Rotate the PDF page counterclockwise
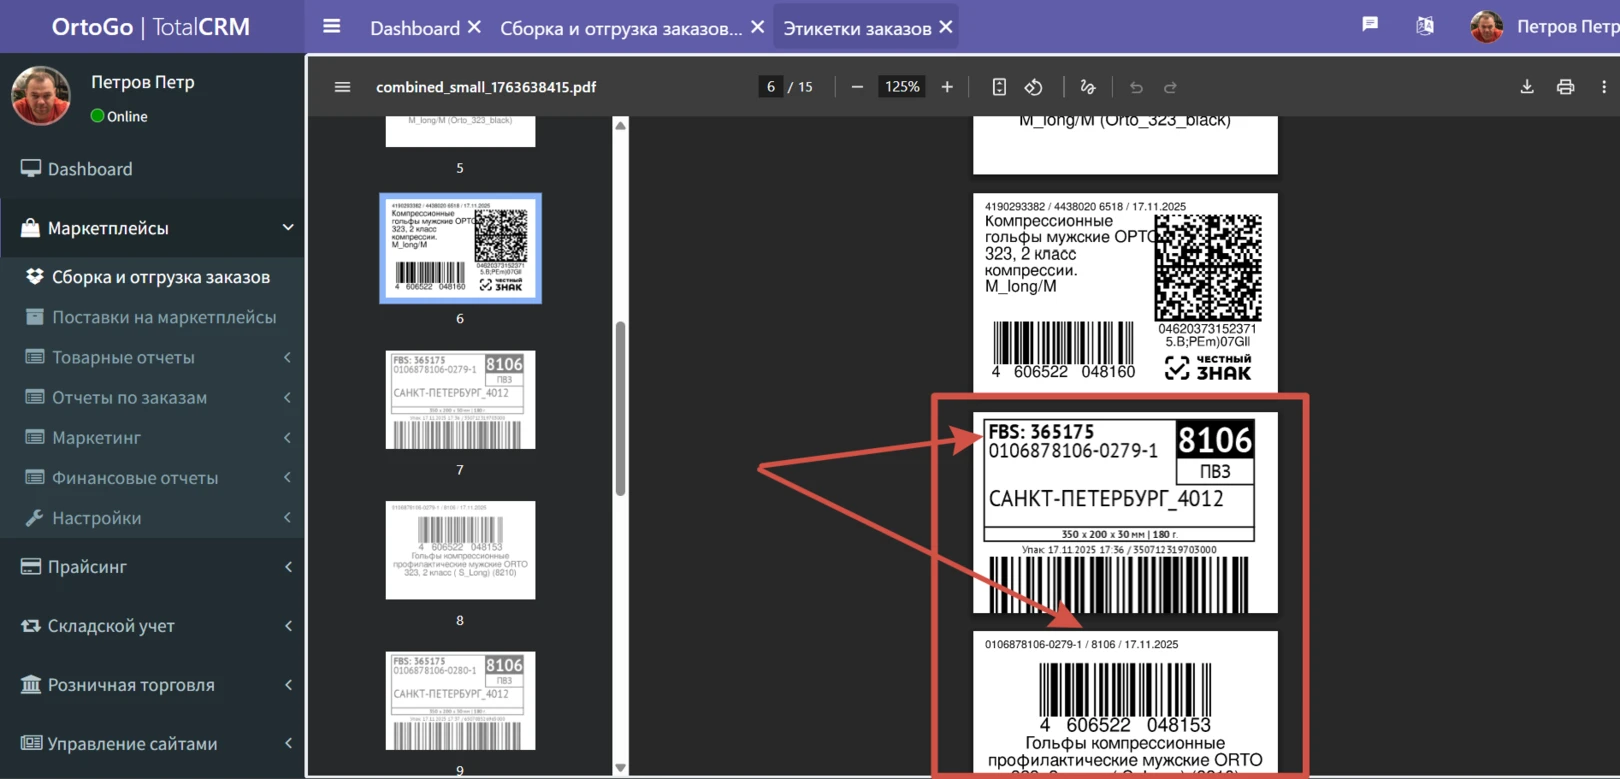Screen dimensions: 1620x779 pos(1034,87)
